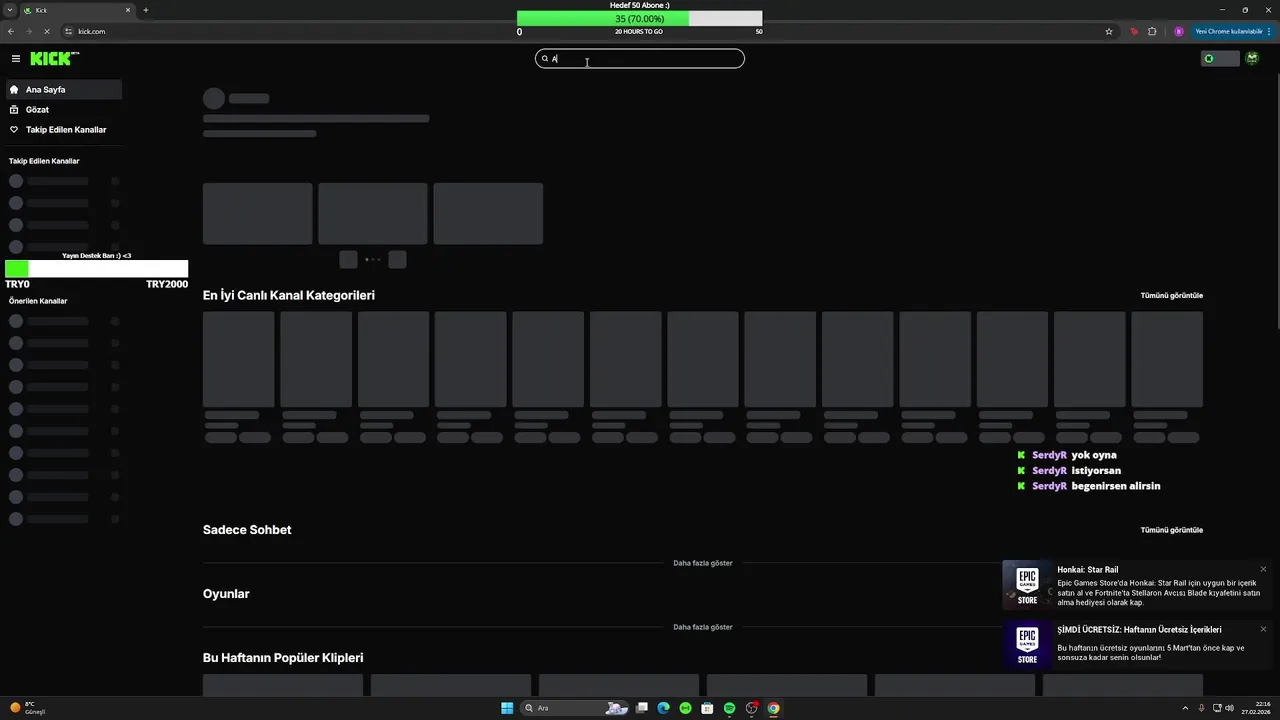Go to Ana Sayfa in sidebar
The image size is (1280, 720).
64,89
